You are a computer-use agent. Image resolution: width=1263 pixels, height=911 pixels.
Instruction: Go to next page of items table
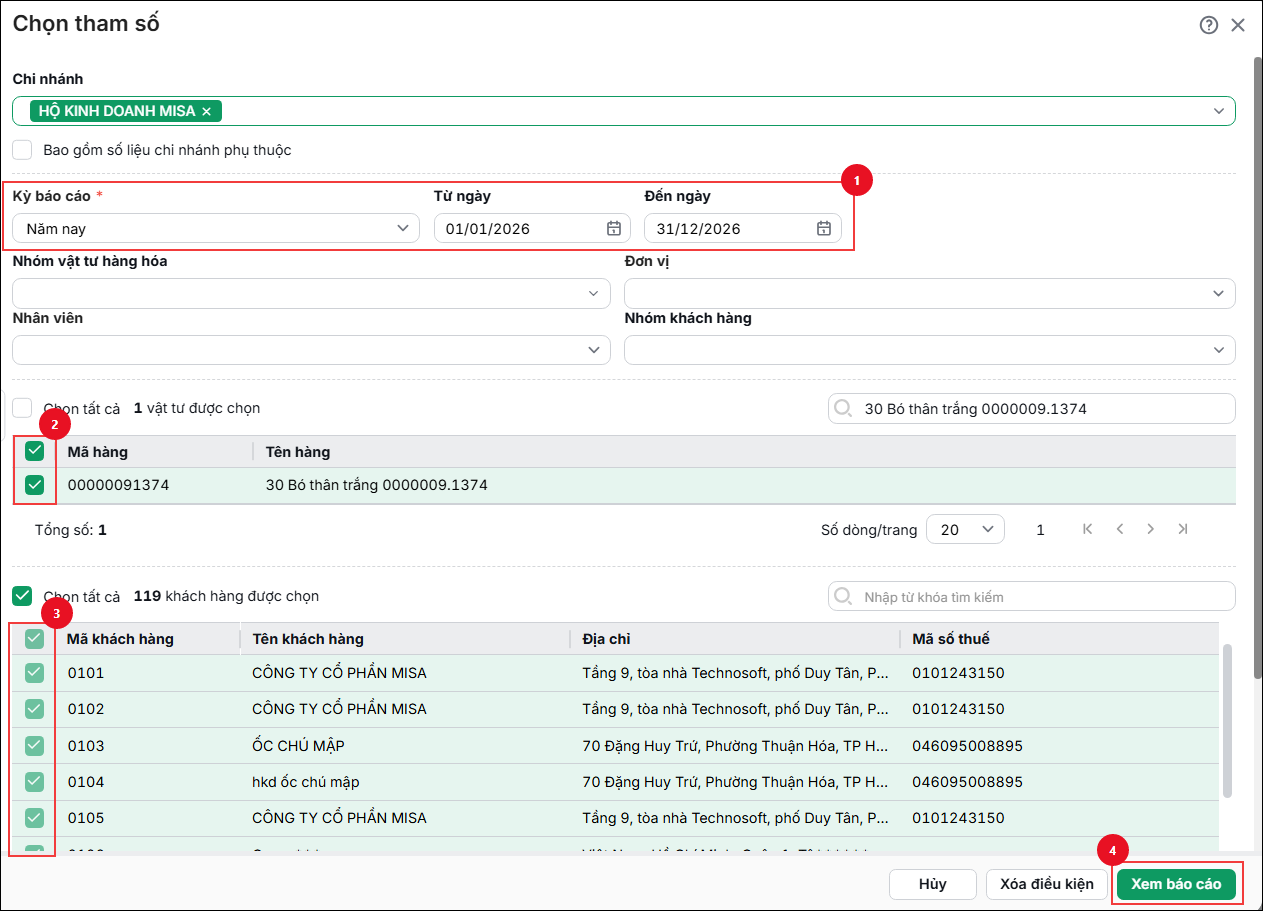(x=1151, y=529)
